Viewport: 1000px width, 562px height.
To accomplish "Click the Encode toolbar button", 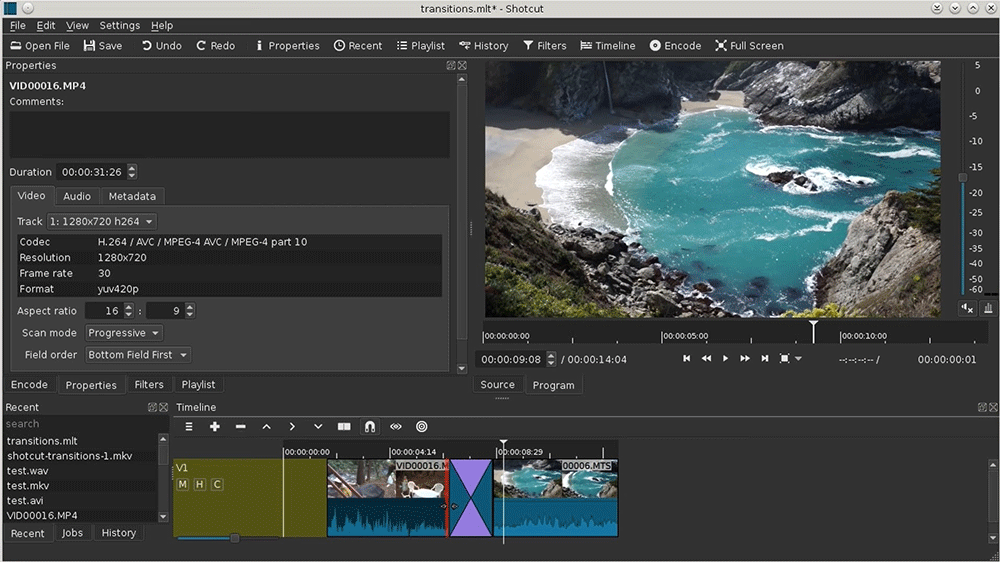I will 675,46.
